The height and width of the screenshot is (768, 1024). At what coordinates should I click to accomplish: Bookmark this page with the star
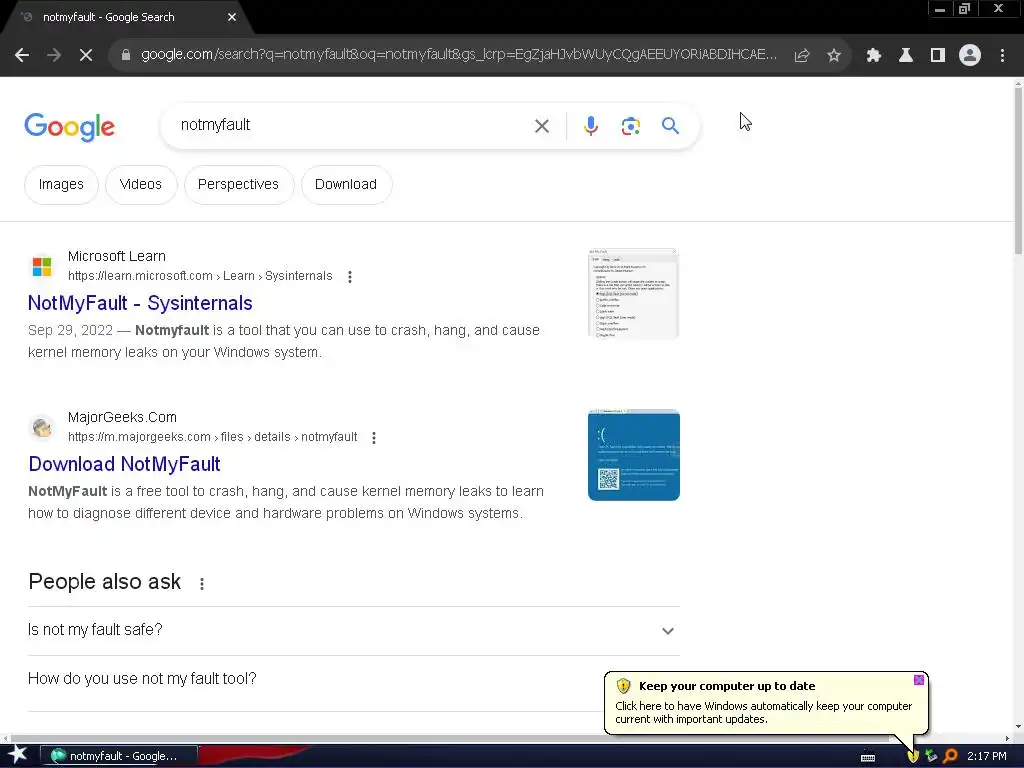834,56
